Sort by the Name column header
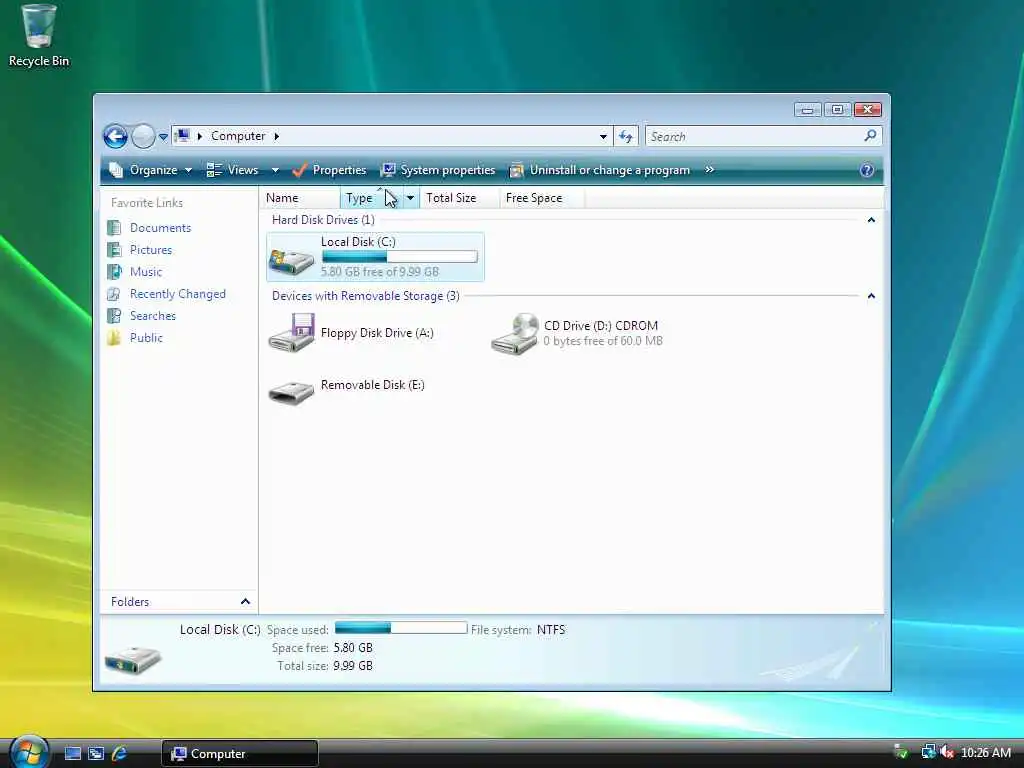The width and height of the screenshot is (1024, 768). point(299,198)
